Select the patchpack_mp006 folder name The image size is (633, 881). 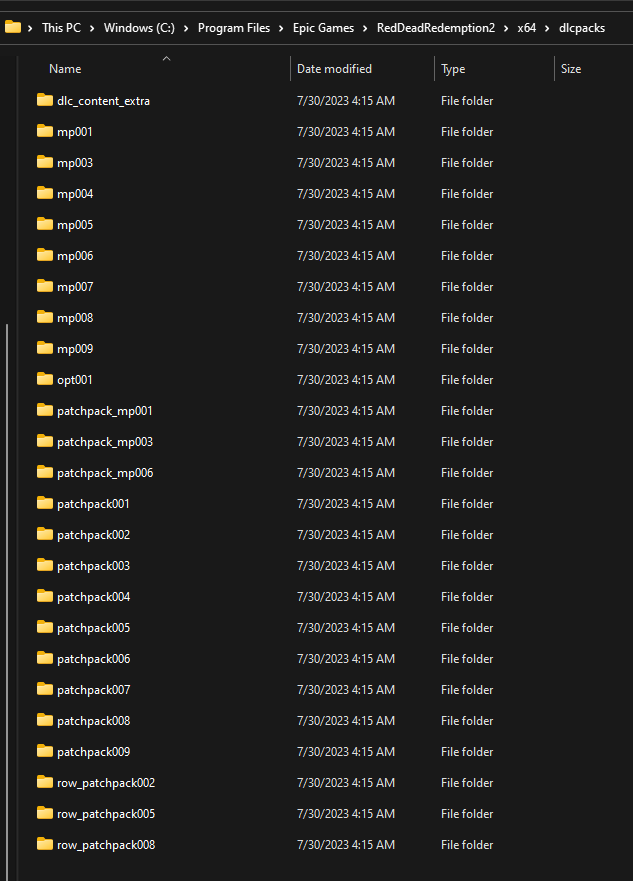[105, 473]
